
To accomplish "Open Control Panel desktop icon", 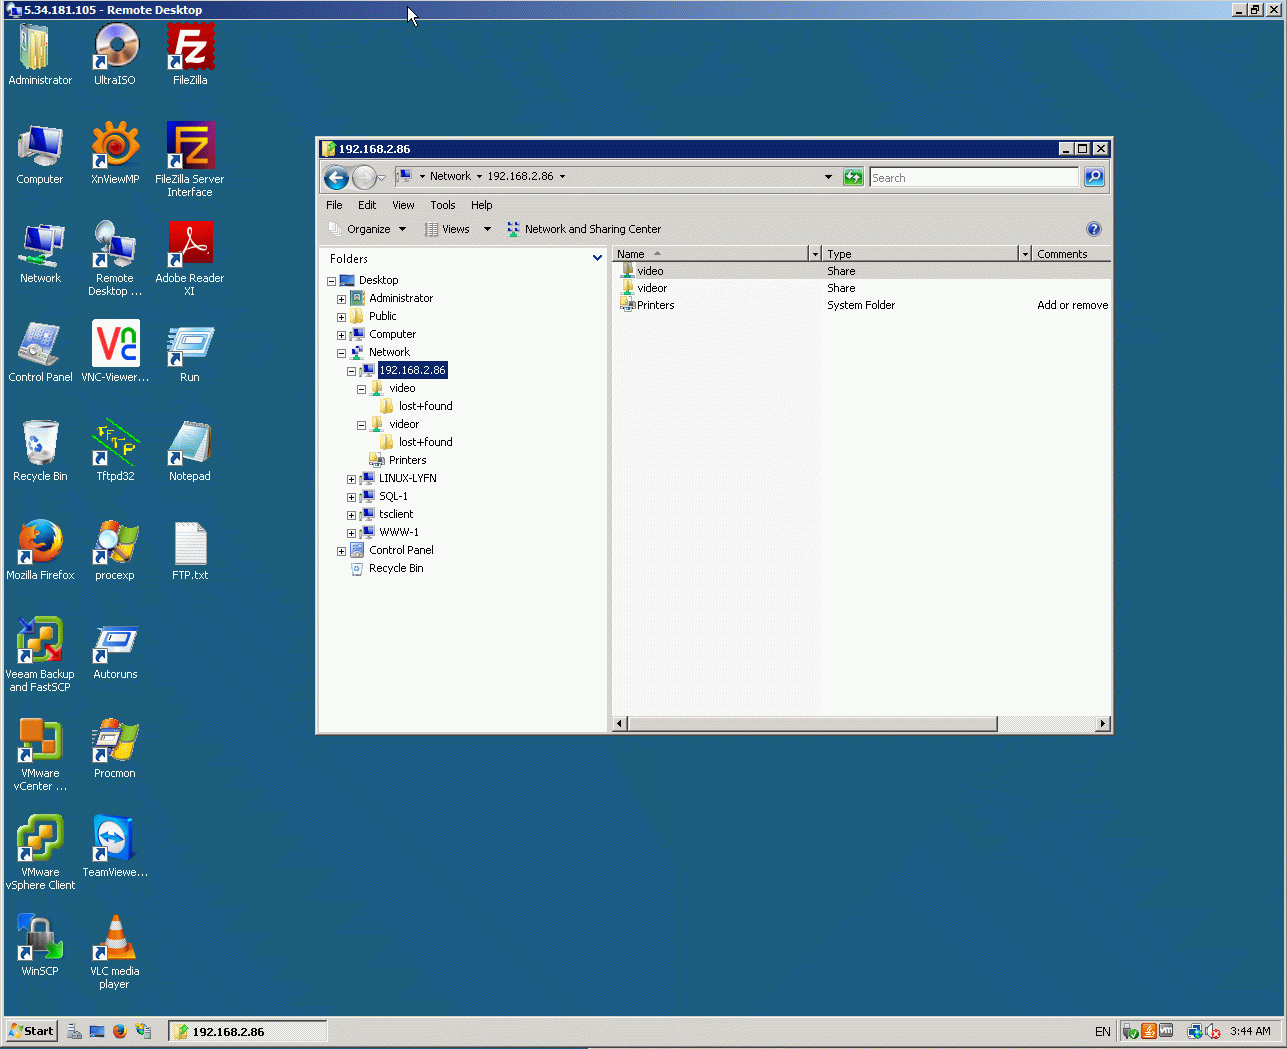I will pyautogui.click(x=40, y=351).
